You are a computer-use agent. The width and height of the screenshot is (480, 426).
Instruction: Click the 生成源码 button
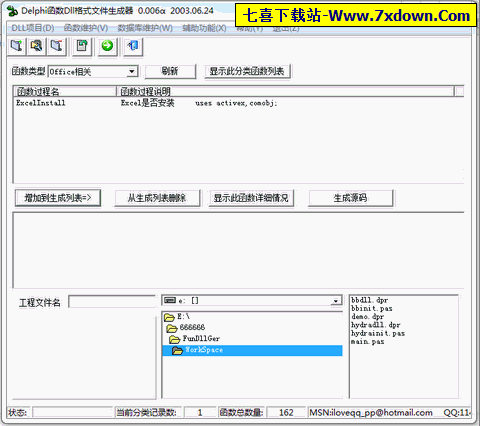click(x=350, y=198)
